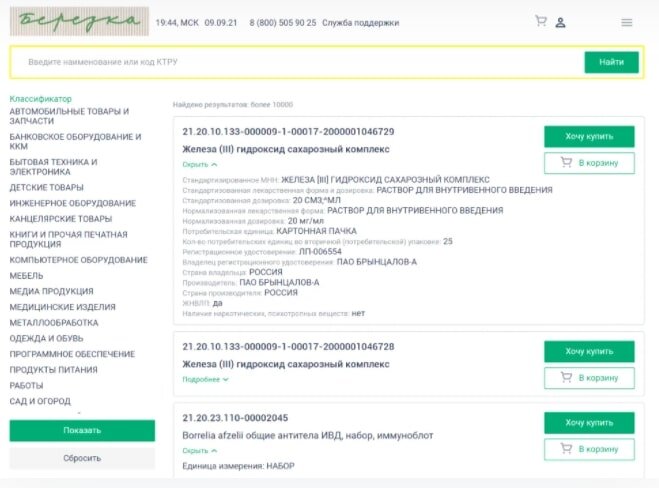659x488 pixels.
Task: Select category Программное обеспечение
Action: point(72,354)
